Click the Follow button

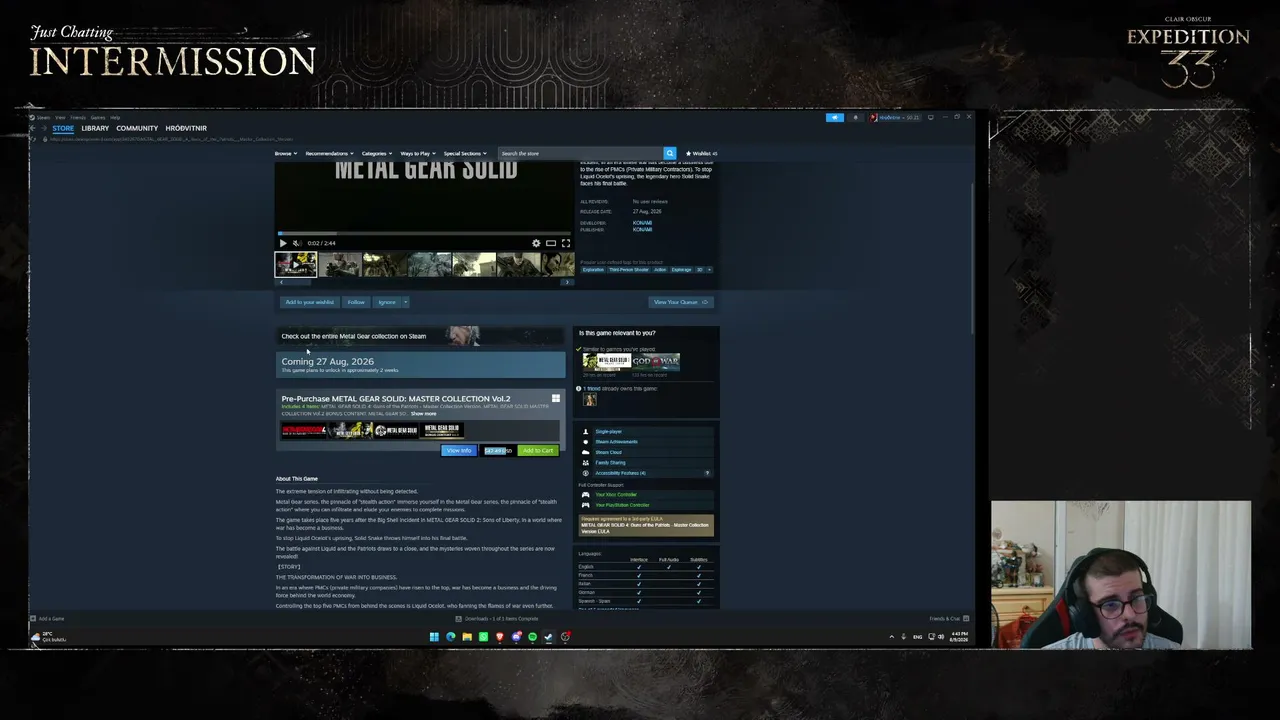point(356,302)
